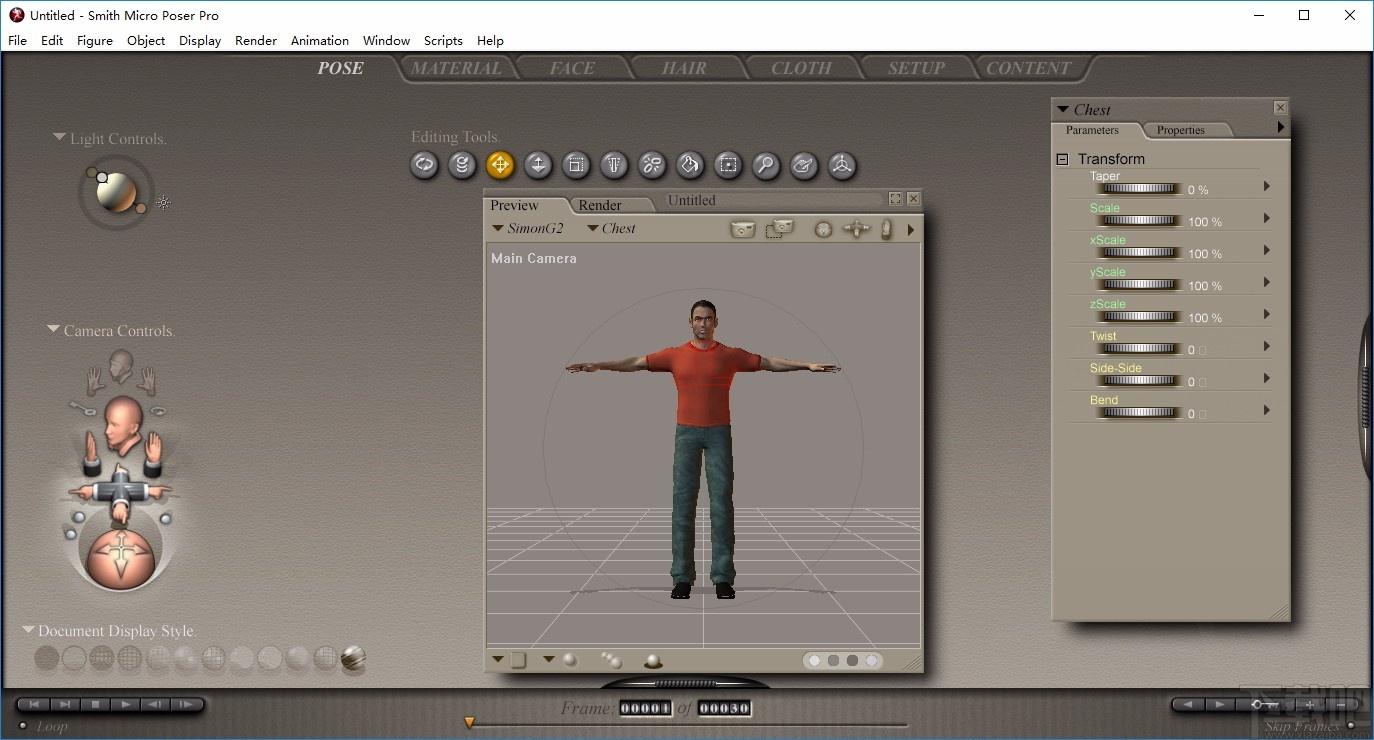Click the animating key icon in camera controls
The width and height of the screenshot is (1374, 740).
click(81, 407)
